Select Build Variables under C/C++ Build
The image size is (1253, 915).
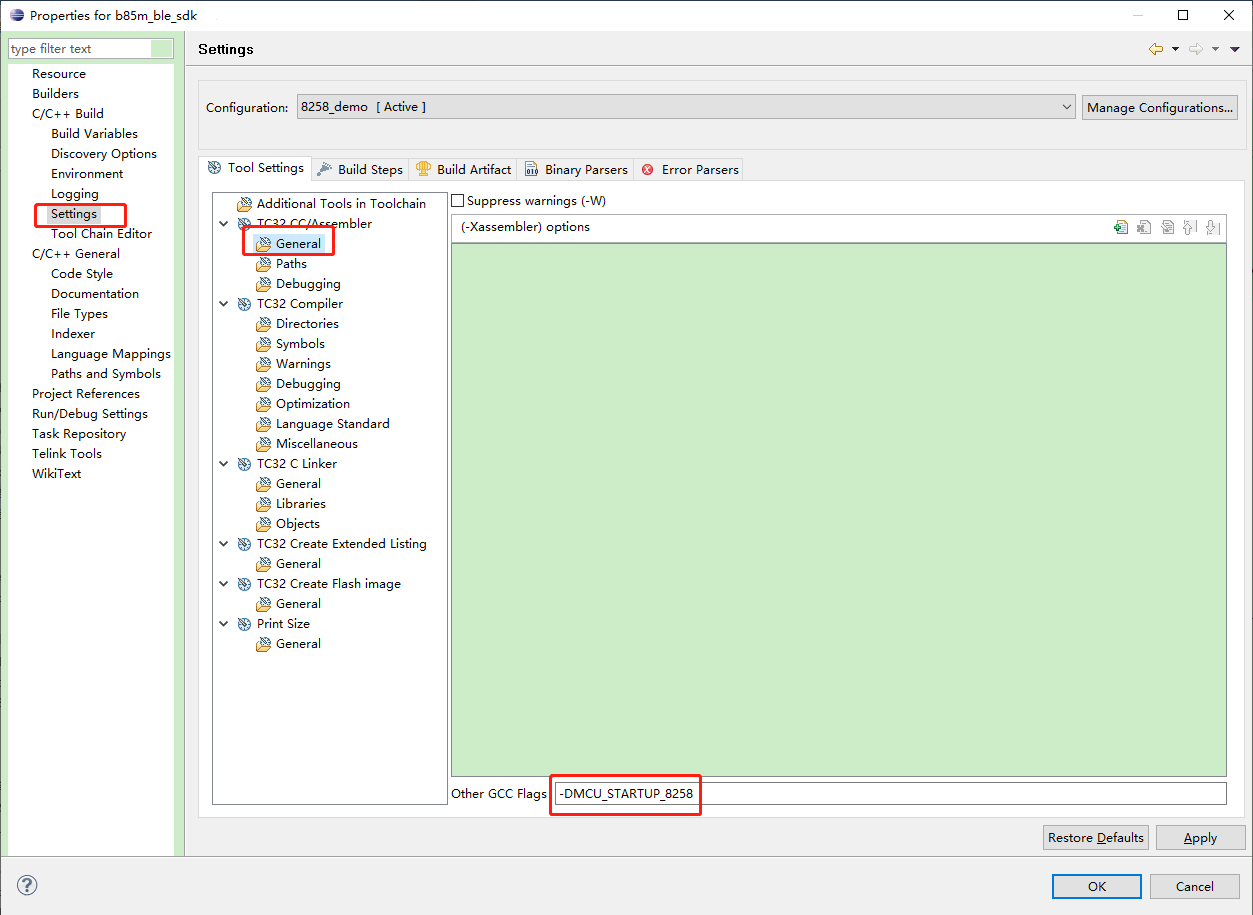(x=95, y=133)
